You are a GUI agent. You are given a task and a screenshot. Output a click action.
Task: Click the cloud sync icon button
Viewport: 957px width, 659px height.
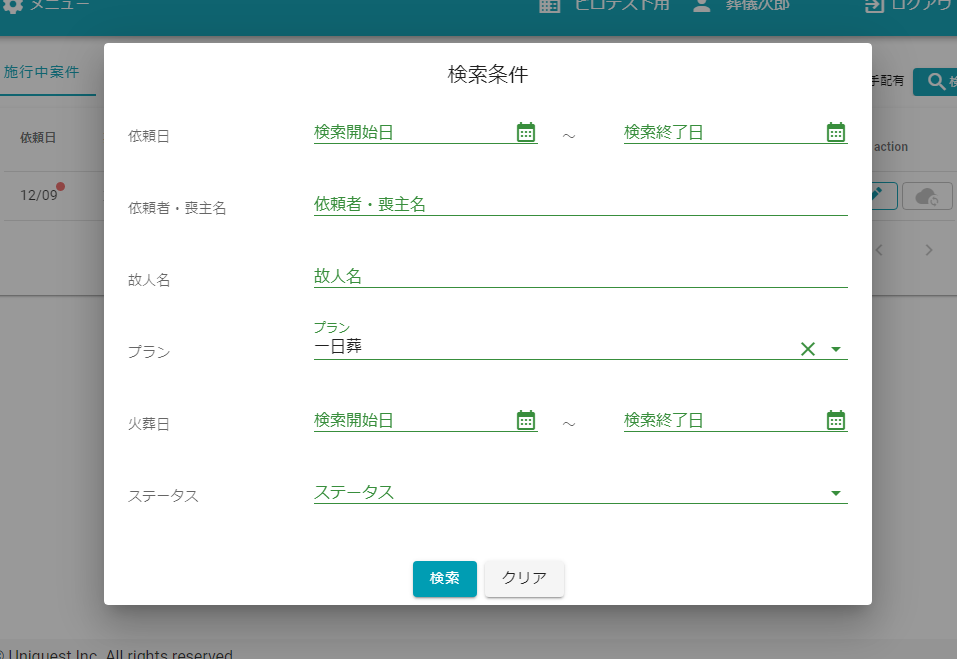tap(926, 196)
